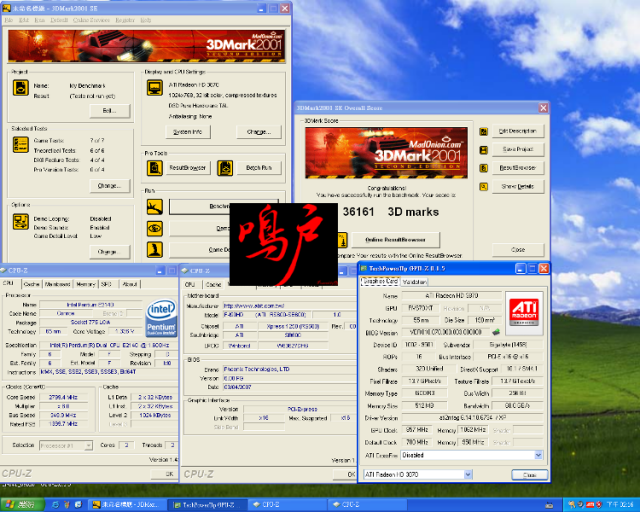
Task: Switch to the Validation tab in GPU-Z
Action: click(414, 282)
